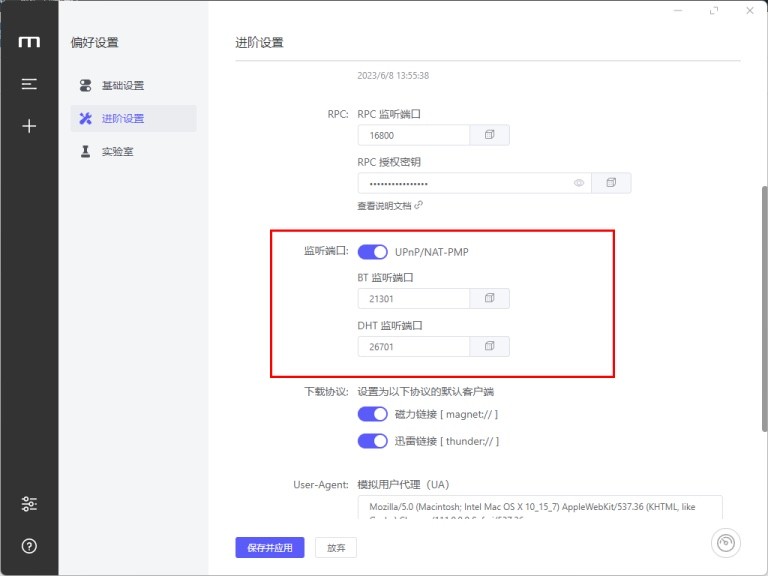Disable the UPnP/NAT-PMP toggle
The image size is (768, 576).
[372, 252]
